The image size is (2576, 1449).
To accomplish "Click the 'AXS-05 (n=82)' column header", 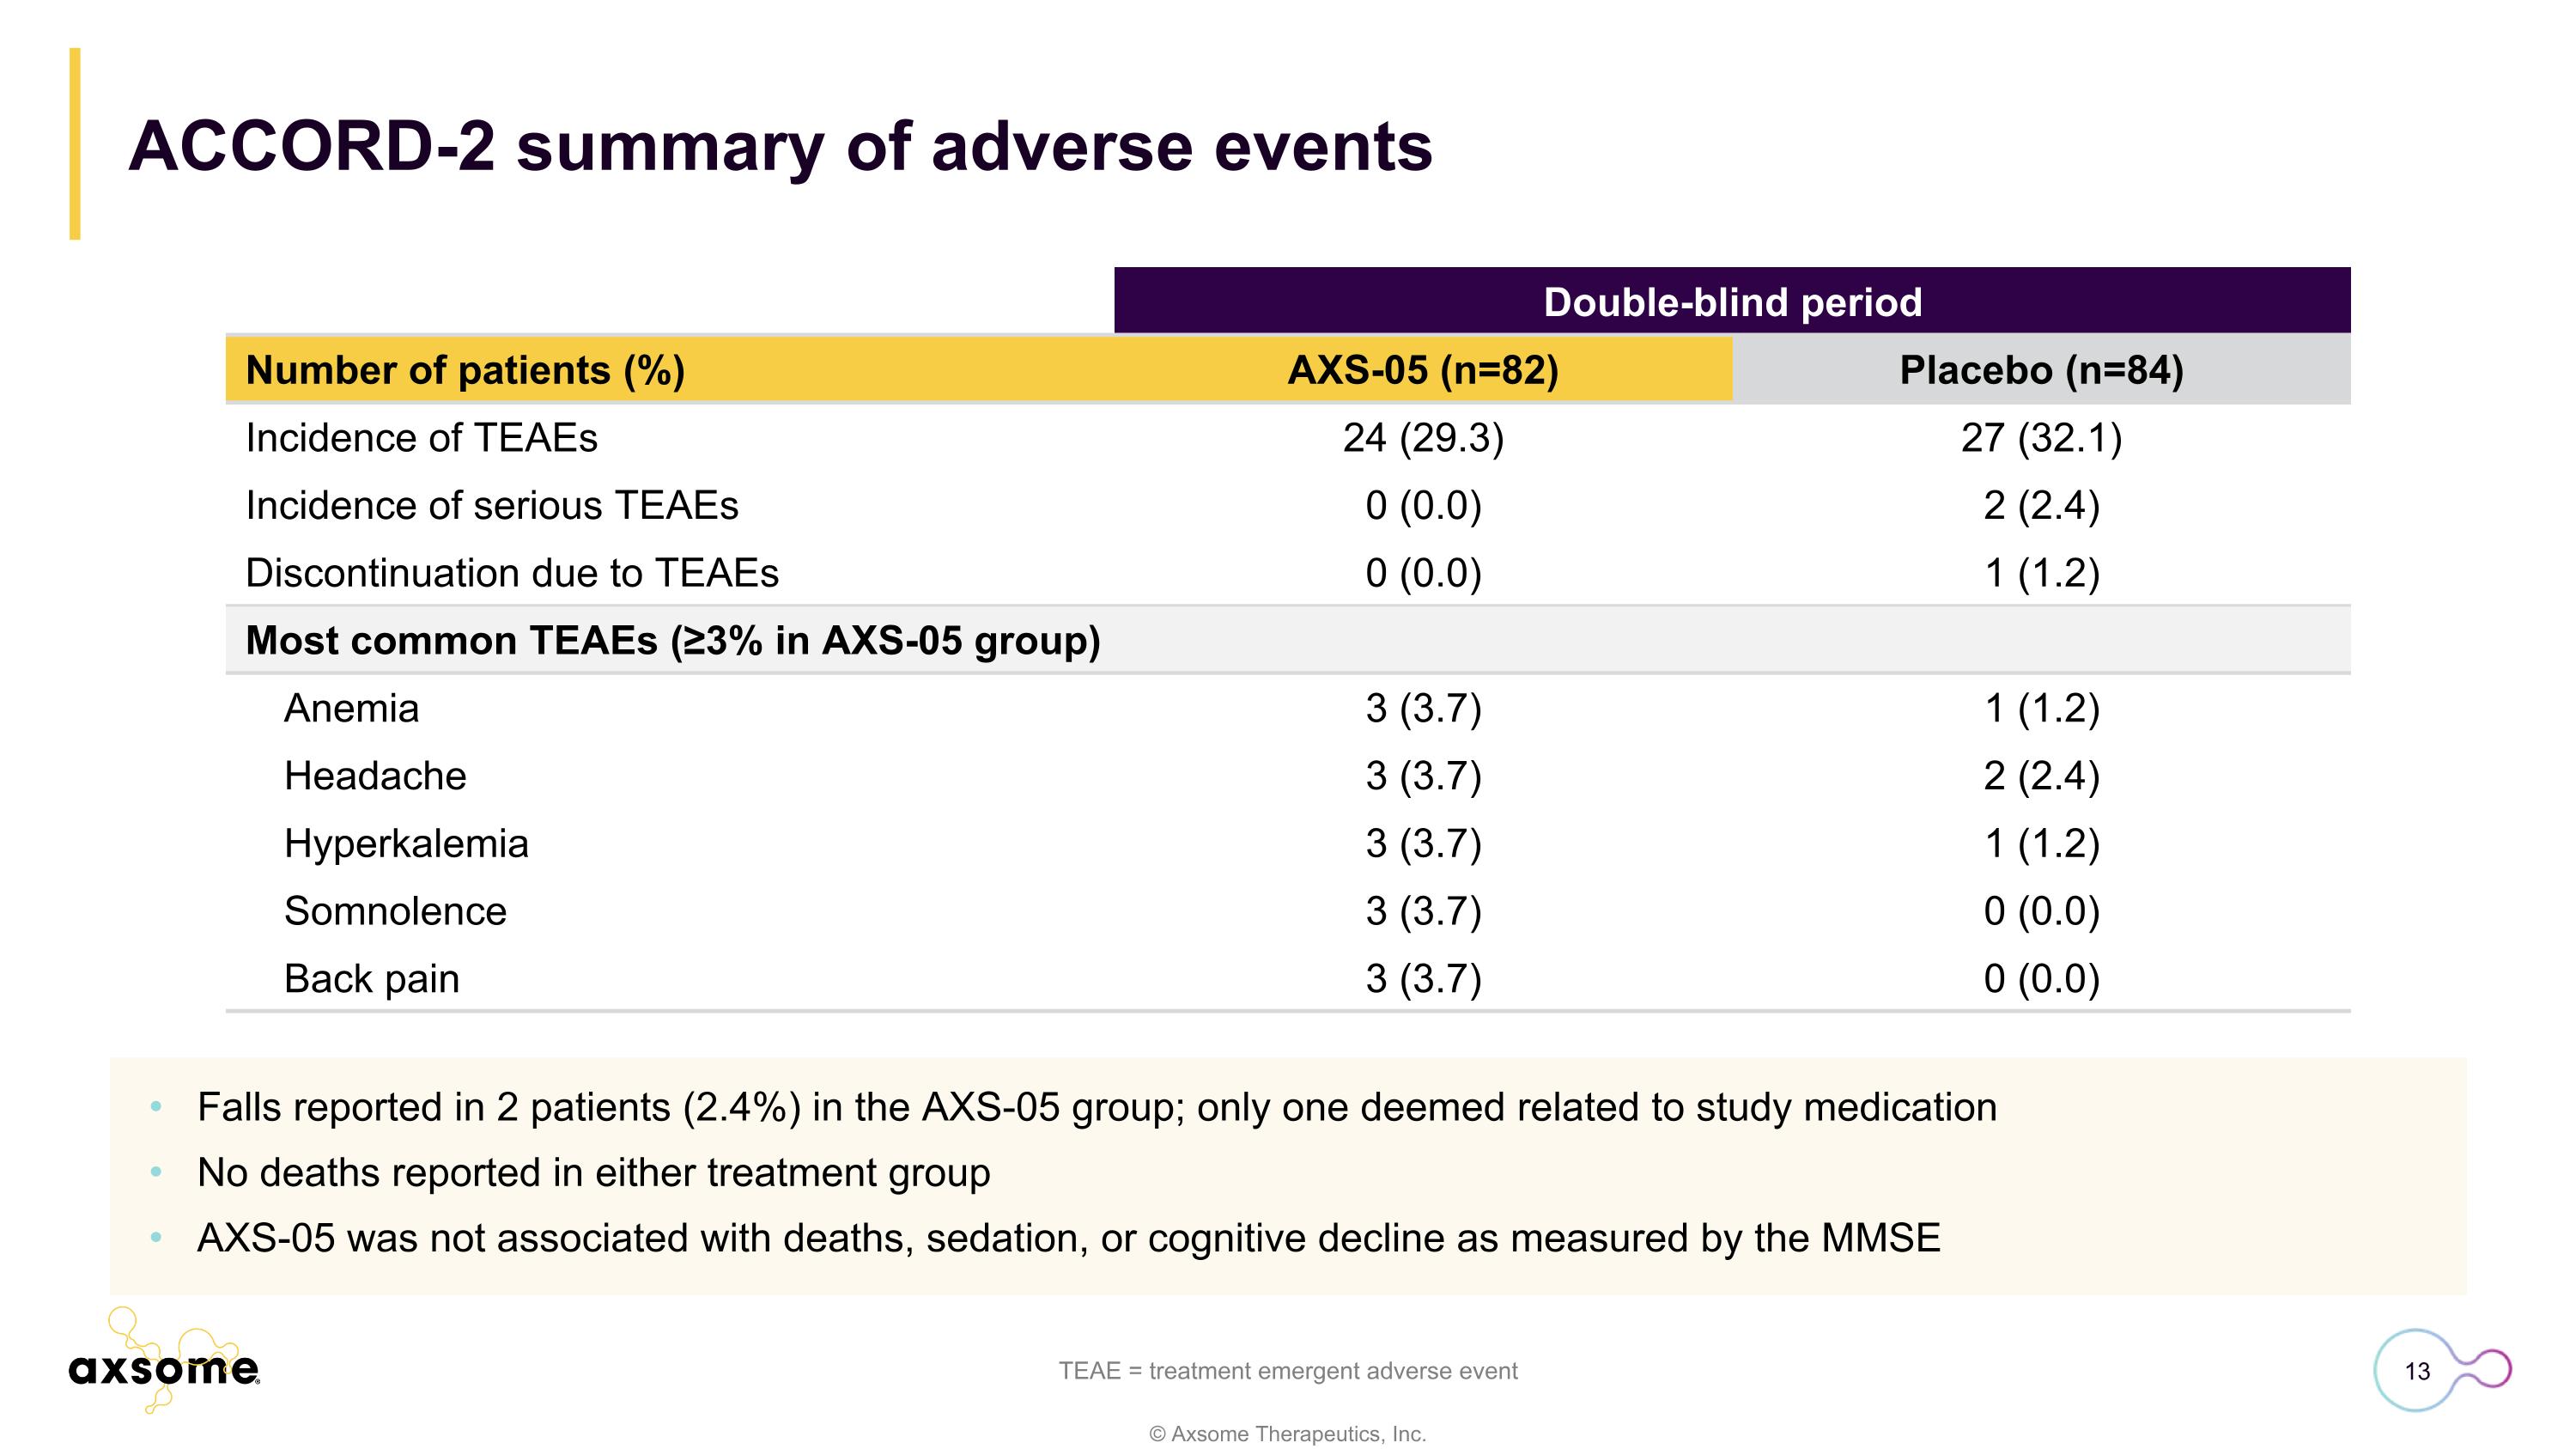I will click(x=1423, y=370).
